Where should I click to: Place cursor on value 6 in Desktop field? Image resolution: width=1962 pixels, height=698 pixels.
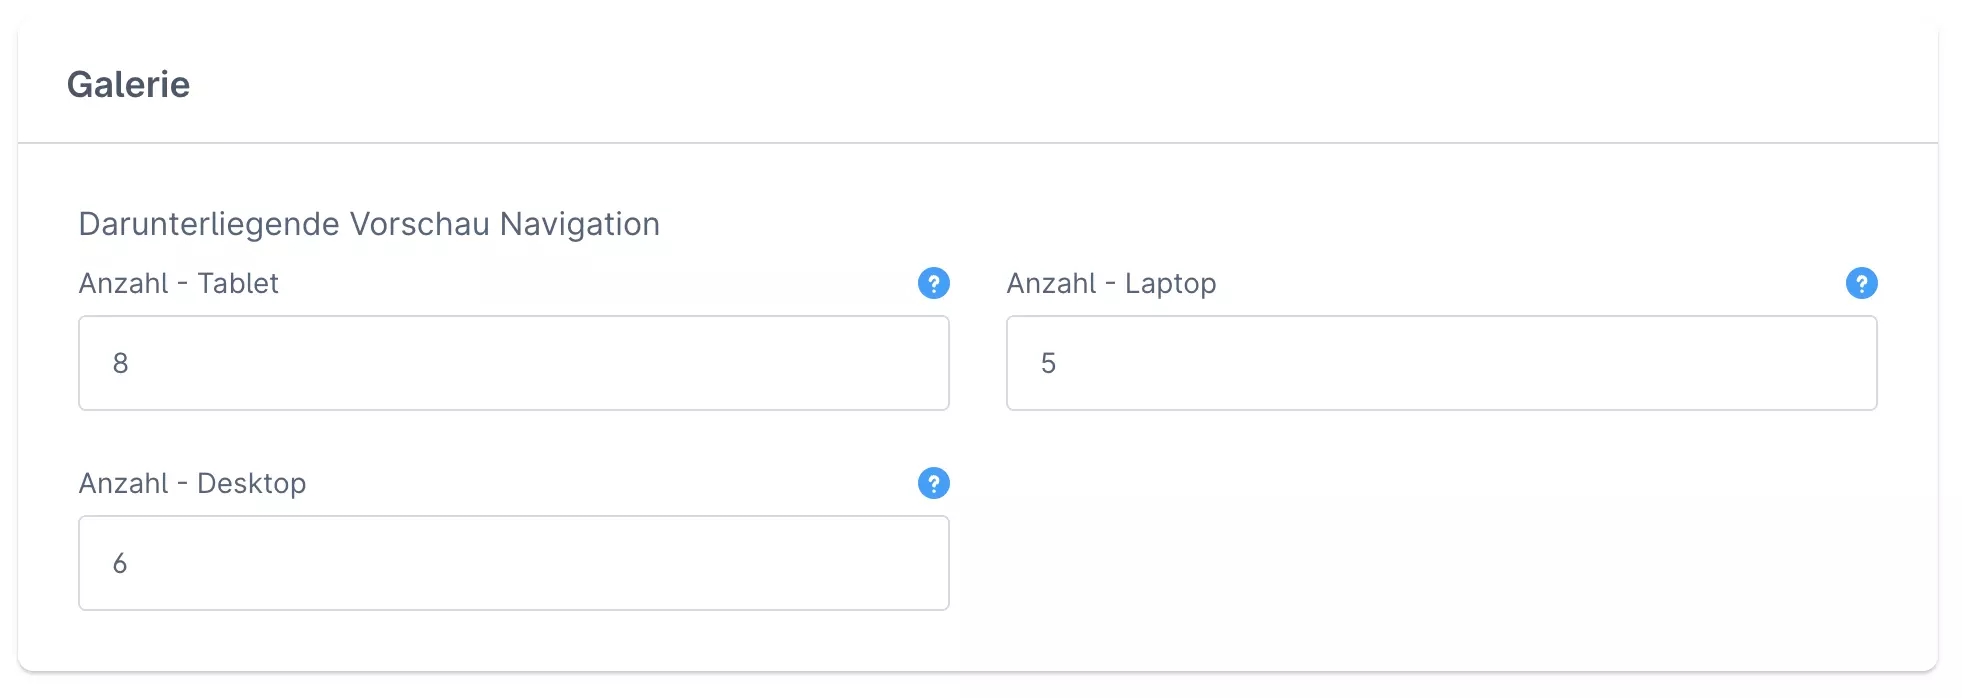pos(120,564)
